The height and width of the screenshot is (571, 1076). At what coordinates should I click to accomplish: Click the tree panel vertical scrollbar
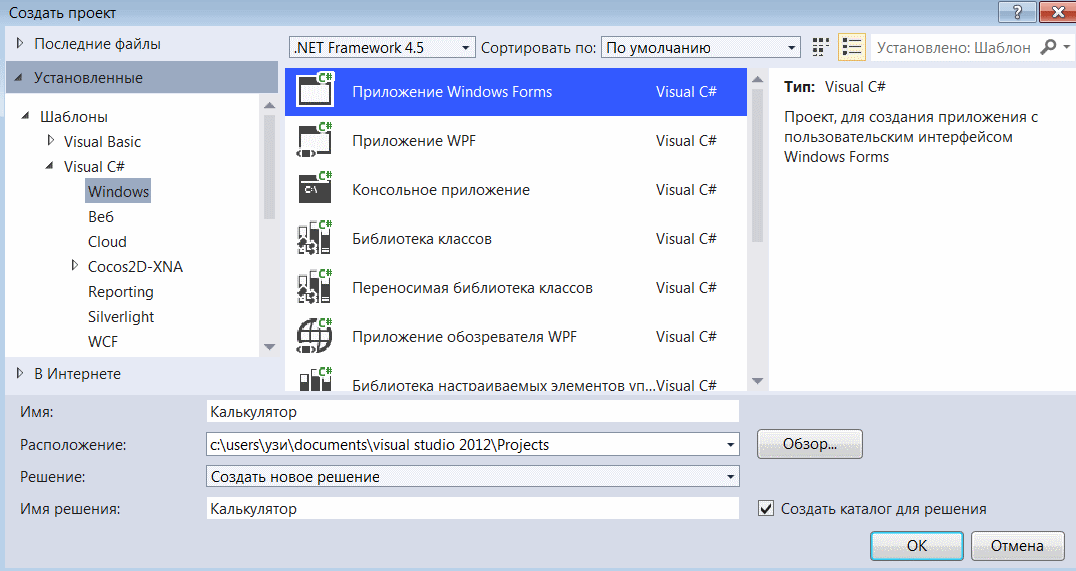(269, 166)
